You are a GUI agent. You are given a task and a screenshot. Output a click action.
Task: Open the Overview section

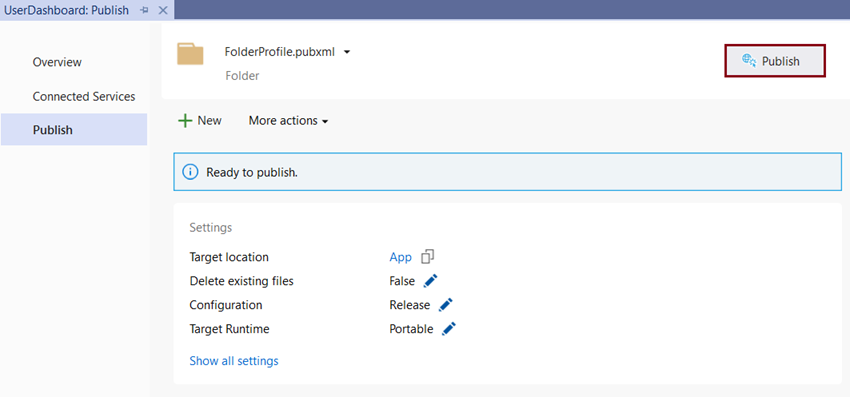tap(57, 62)
